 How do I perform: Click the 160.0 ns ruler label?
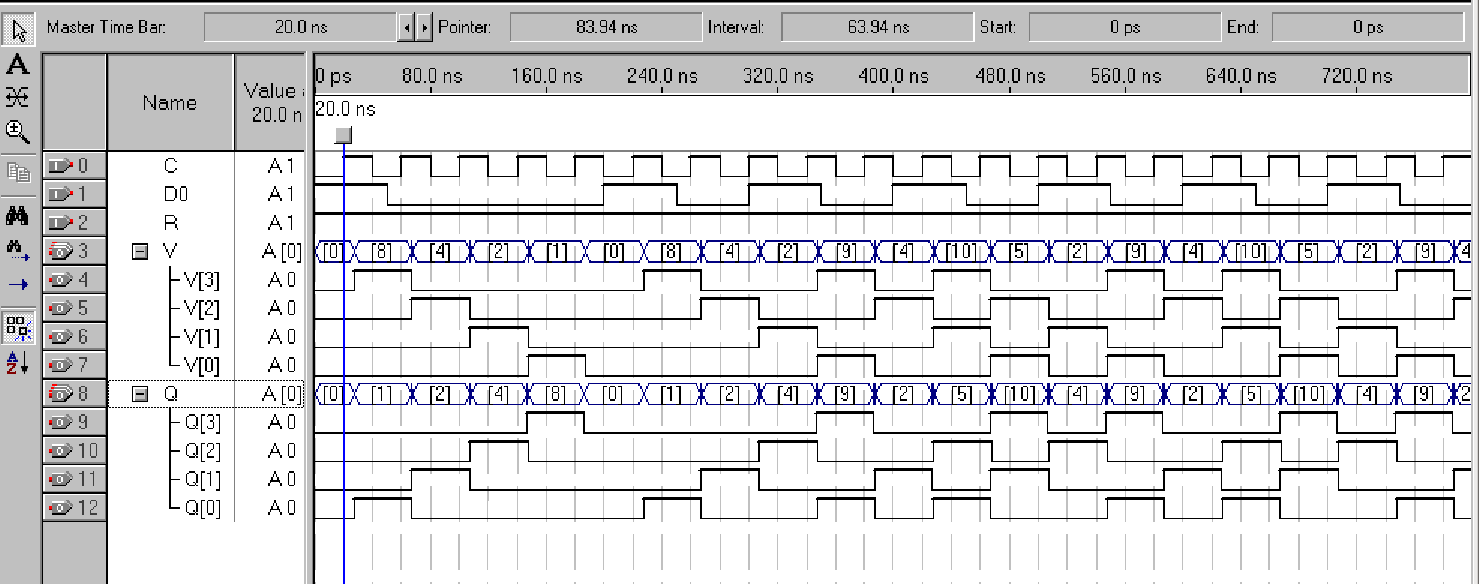click(547, 76)
